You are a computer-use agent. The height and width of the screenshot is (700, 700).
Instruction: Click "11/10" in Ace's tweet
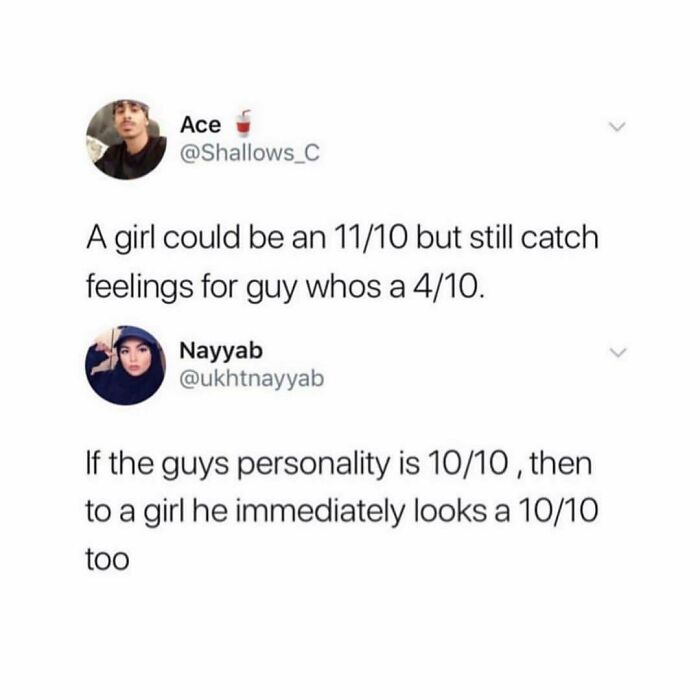[x=370, y=238]
